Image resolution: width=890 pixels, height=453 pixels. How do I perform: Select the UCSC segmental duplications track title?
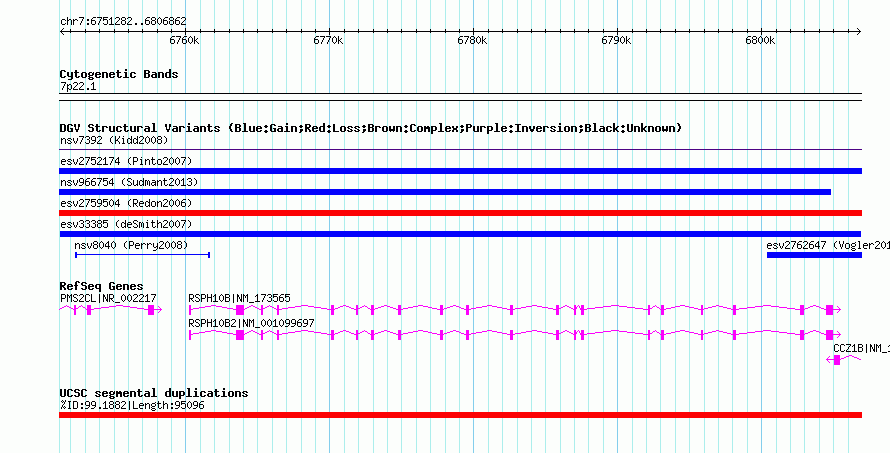tap(154, 393)
